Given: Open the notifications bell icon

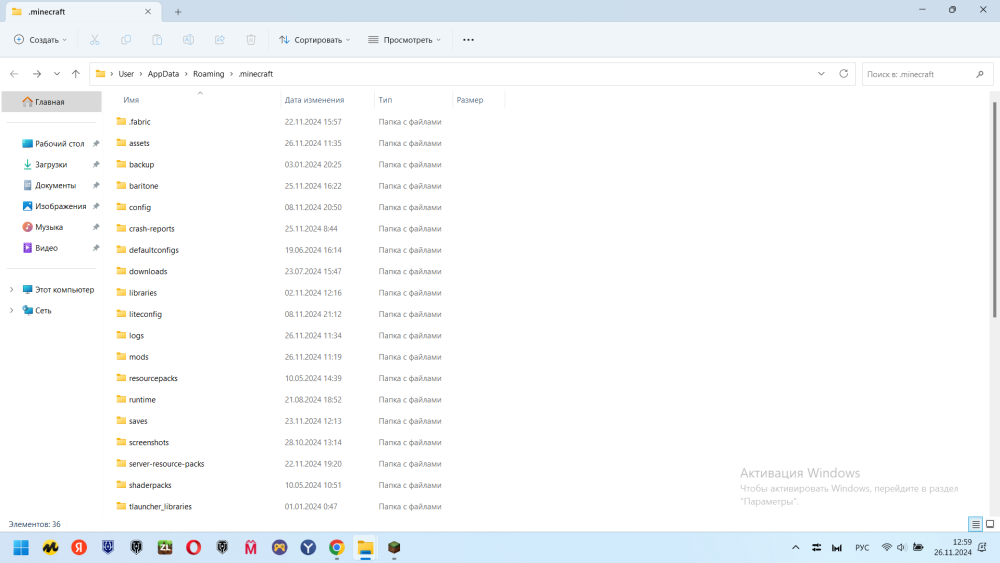Looking at the screenshot, I should click(x=982, y=547).
